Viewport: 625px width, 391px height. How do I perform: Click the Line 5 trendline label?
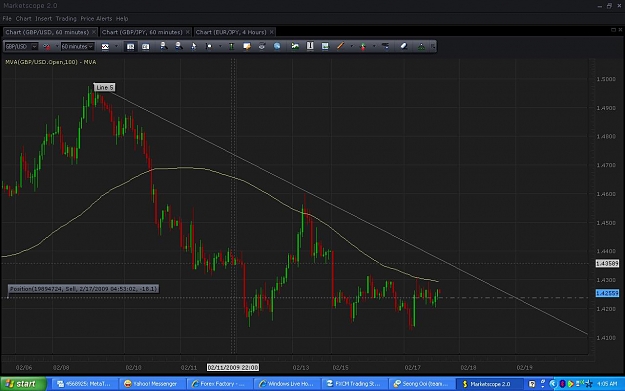[104, 87]
